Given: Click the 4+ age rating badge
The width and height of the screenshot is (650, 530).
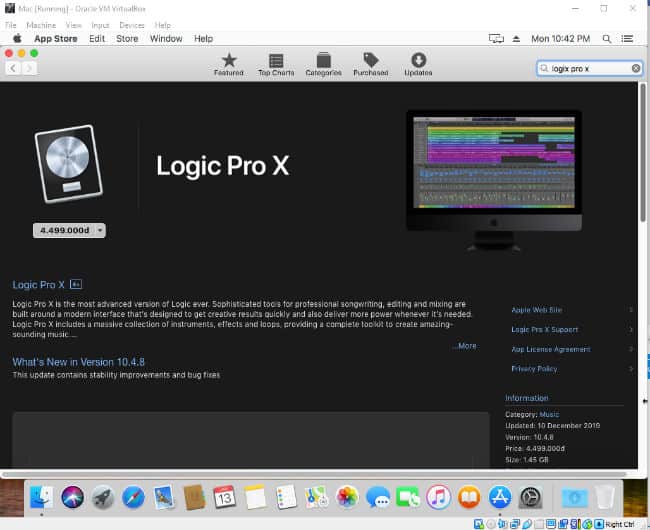Looking at the screenshot, I should 76,284.
